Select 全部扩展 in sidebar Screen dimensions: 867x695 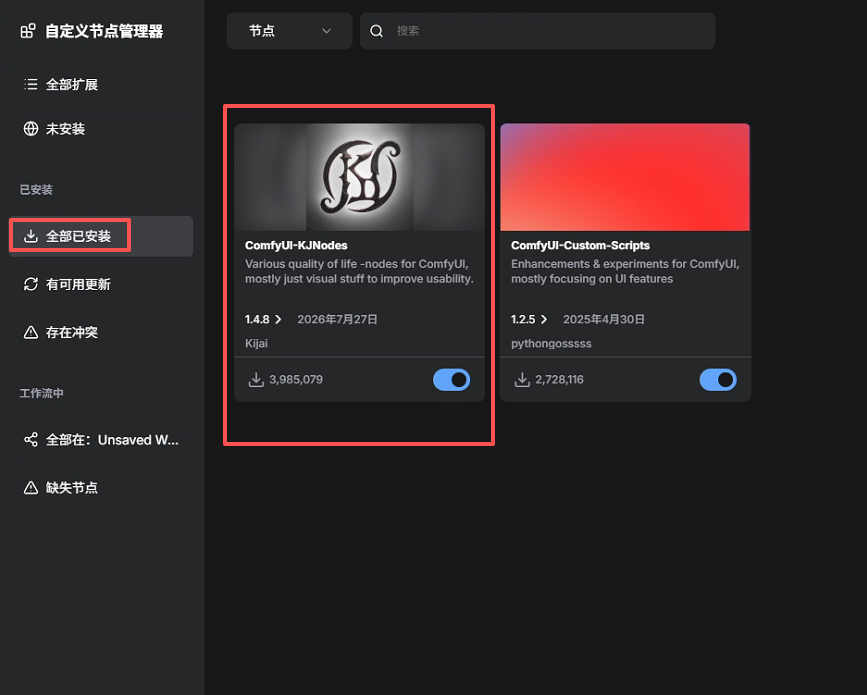click(x=101, y=84)
